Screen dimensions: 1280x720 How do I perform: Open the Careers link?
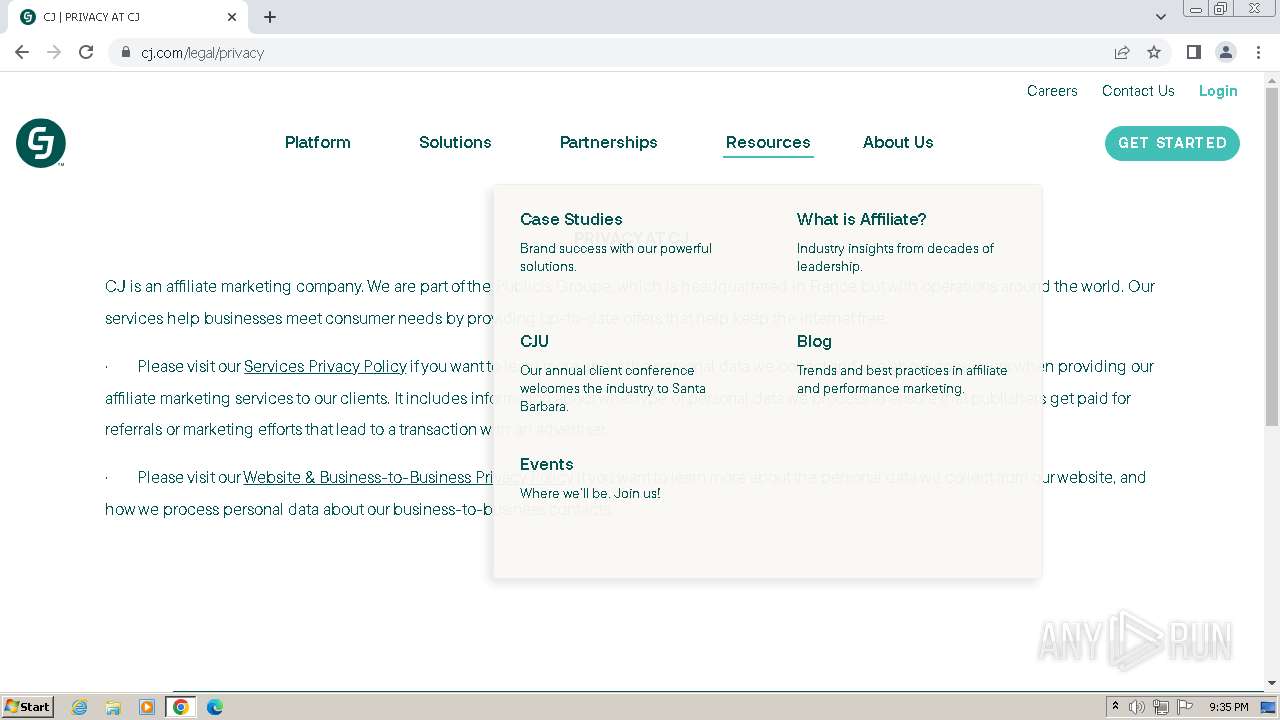pos(1052,90)
